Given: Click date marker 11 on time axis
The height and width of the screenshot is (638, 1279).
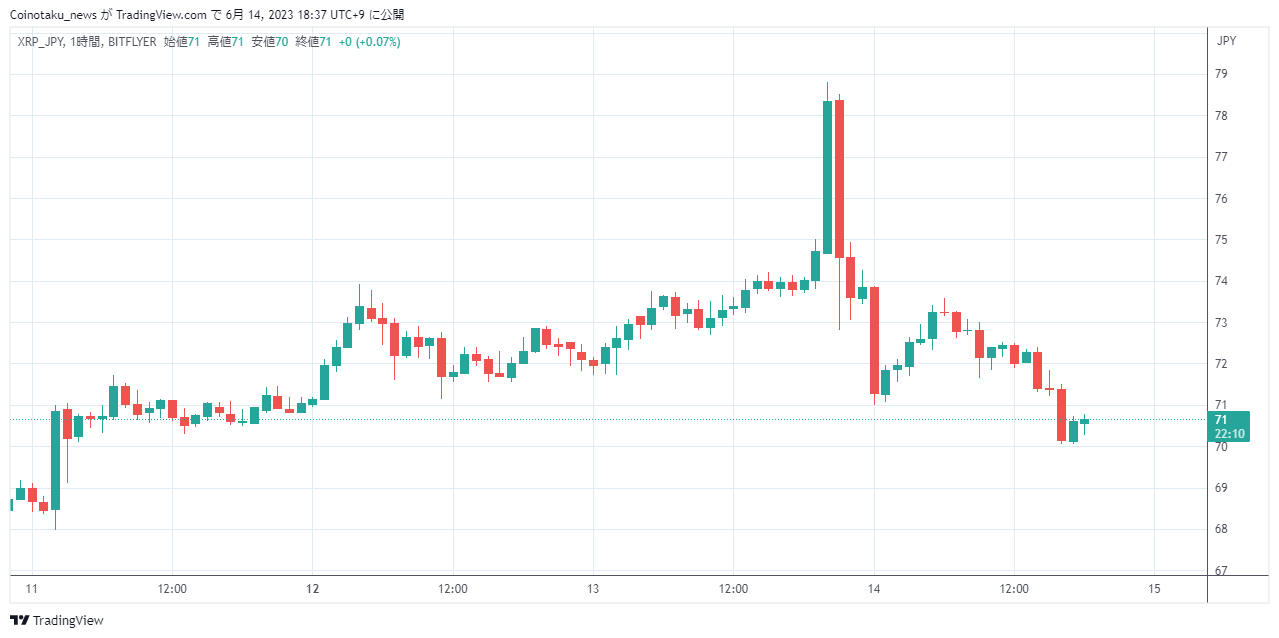Looking at the screenshot, I should point(32,589).
